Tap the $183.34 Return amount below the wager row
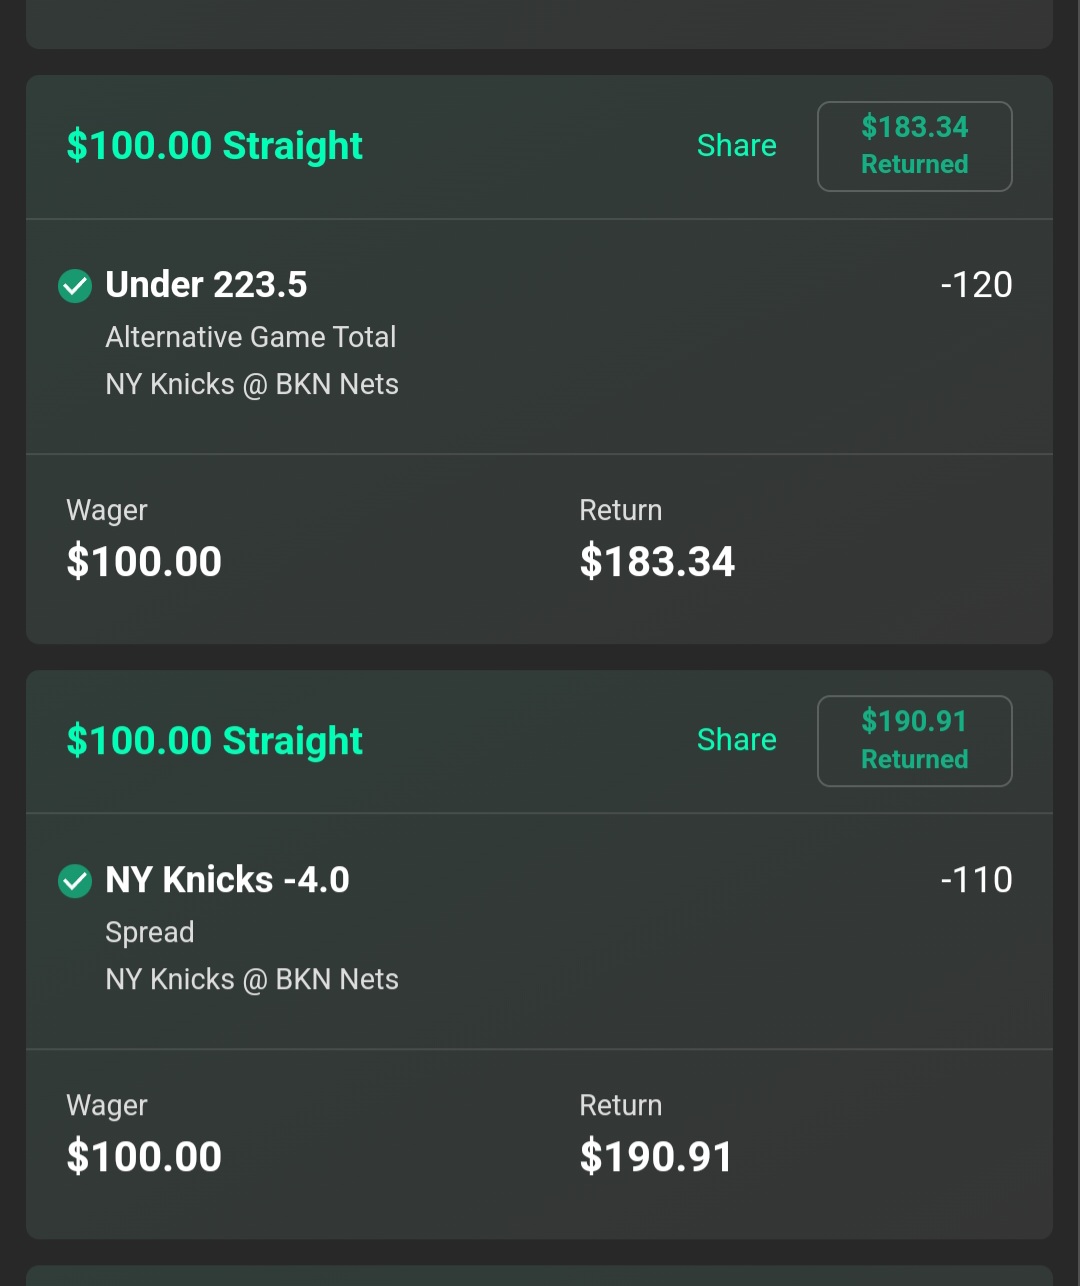This screenshot has height=1286, width=1080. (x=657, y=561)
